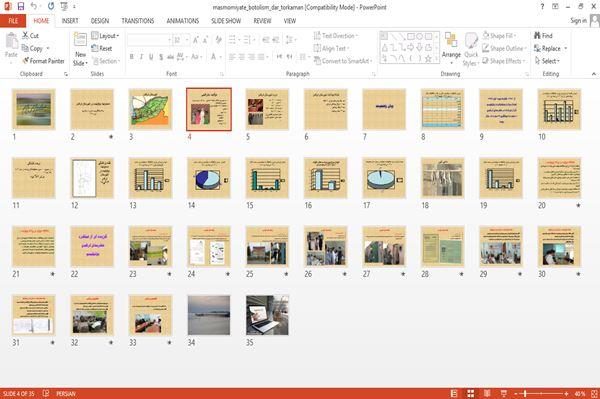Click the font name input box
This screenshot has height=399, width=600.
[149, 40]
